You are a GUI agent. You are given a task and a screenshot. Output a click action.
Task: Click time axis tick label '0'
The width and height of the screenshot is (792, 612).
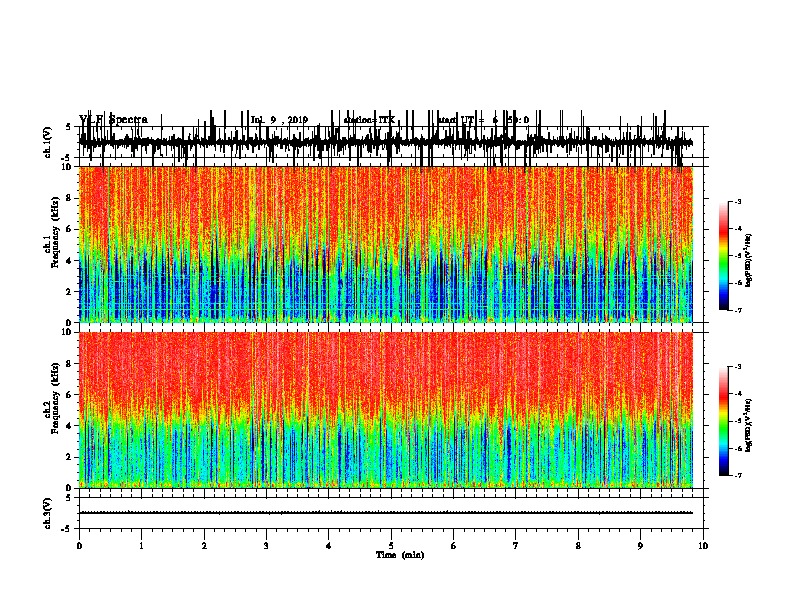pyautogui.click(x=79, y=546)
